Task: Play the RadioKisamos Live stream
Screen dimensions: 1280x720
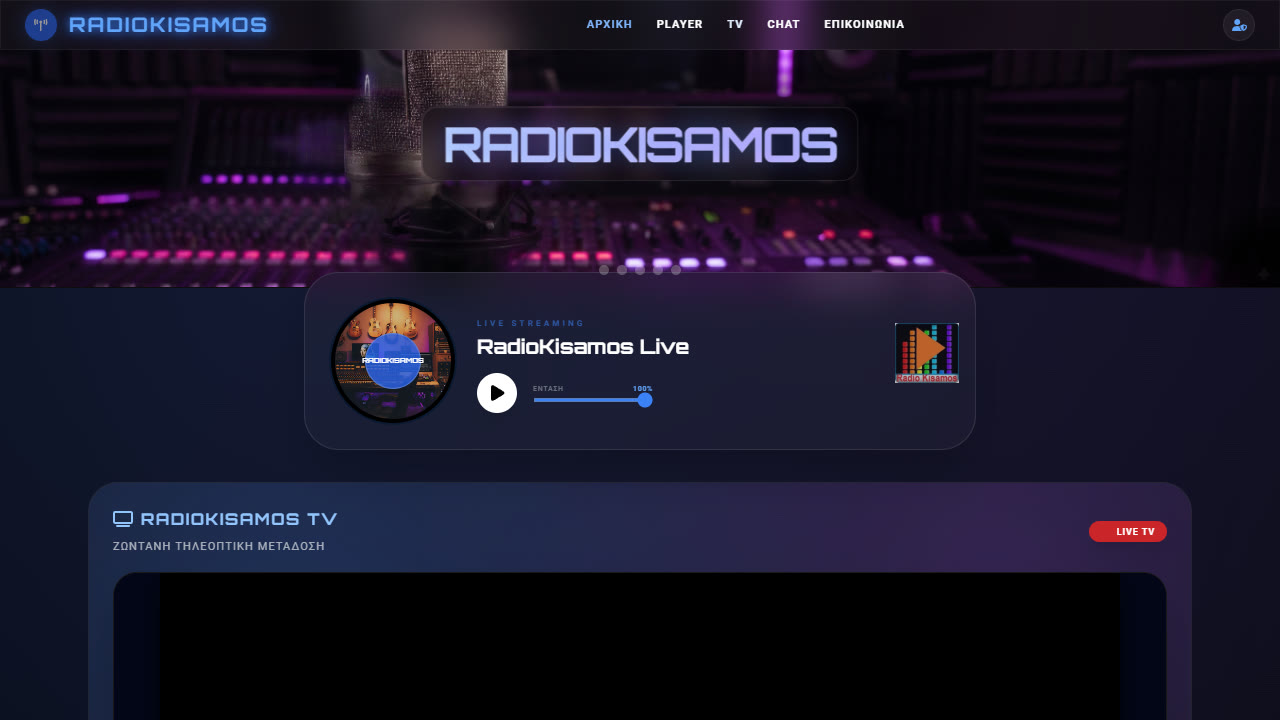Action: [x=497, y=393]
